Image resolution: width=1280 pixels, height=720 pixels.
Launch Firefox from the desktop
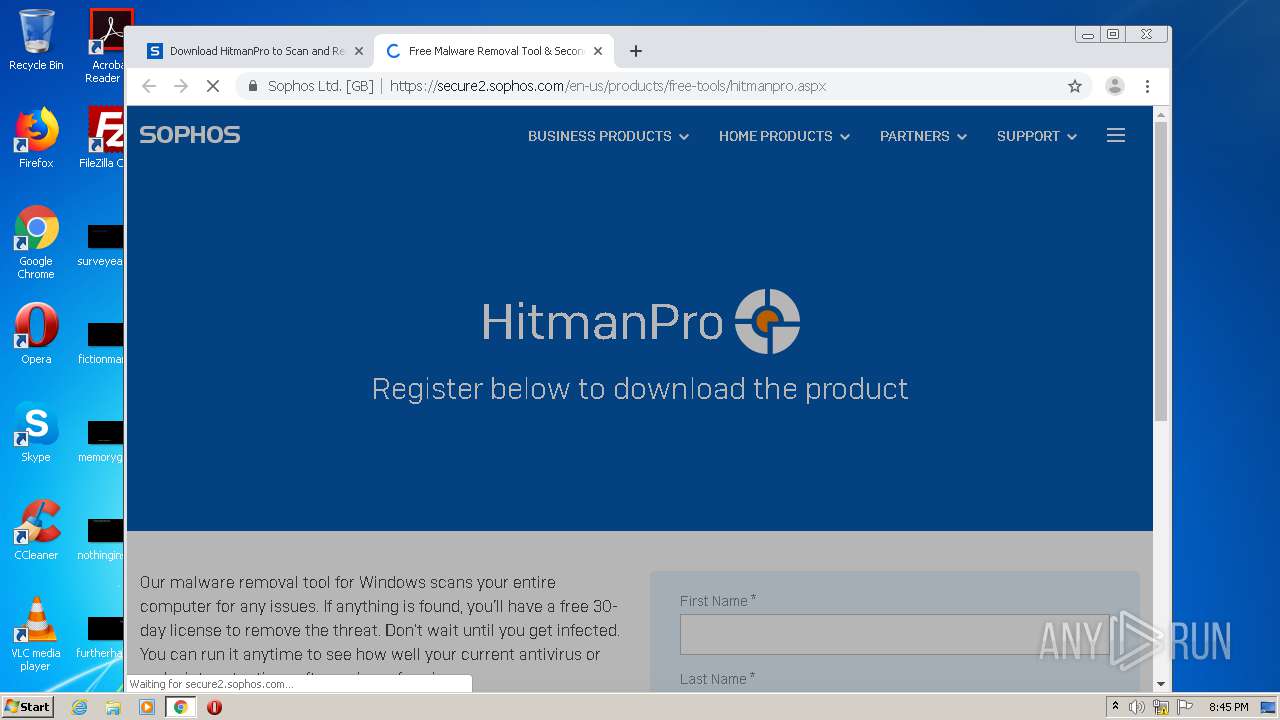tap(36, 138)
